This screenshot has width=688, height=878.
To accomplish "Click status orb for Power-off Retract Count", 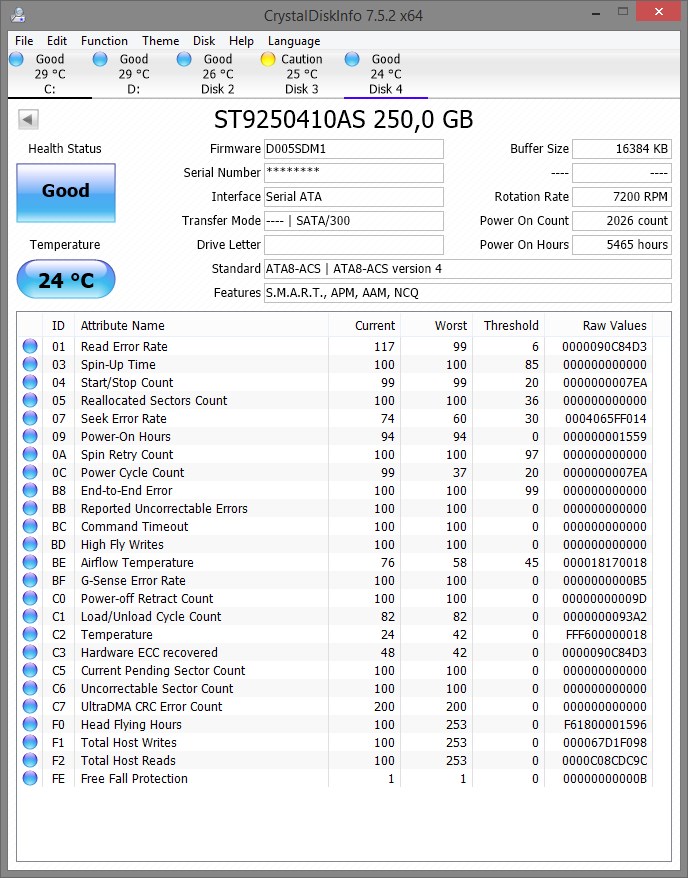I will (x=30, y=598).
